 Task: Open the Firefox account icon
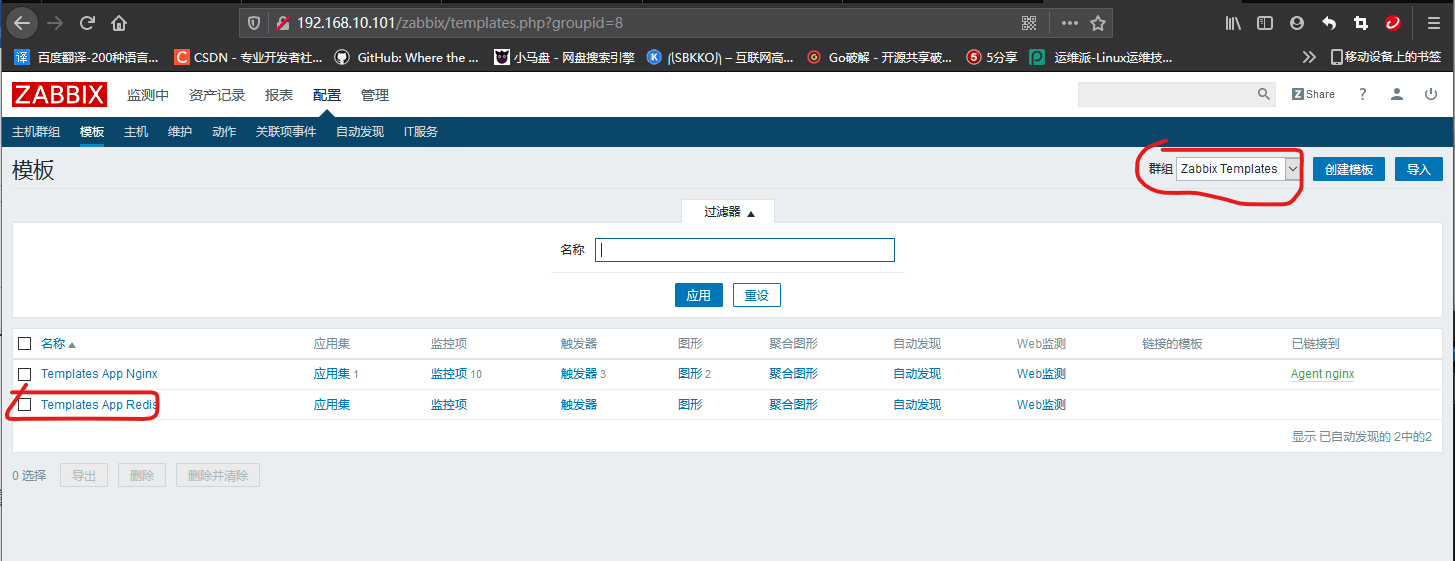[x=1297, y=22]
